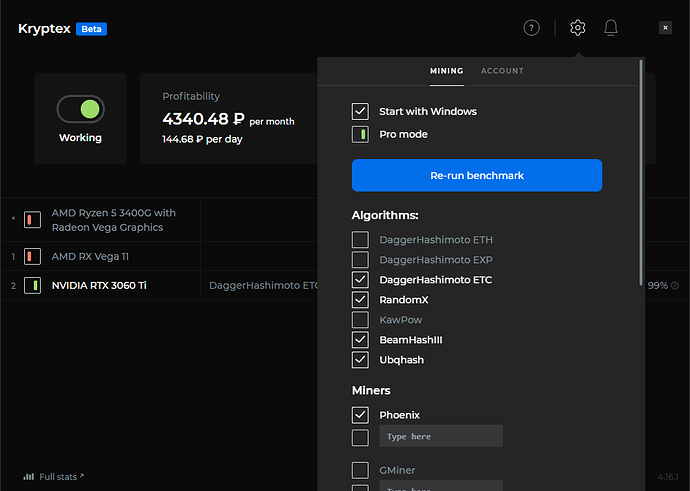Close the Kryptex window

665,28
